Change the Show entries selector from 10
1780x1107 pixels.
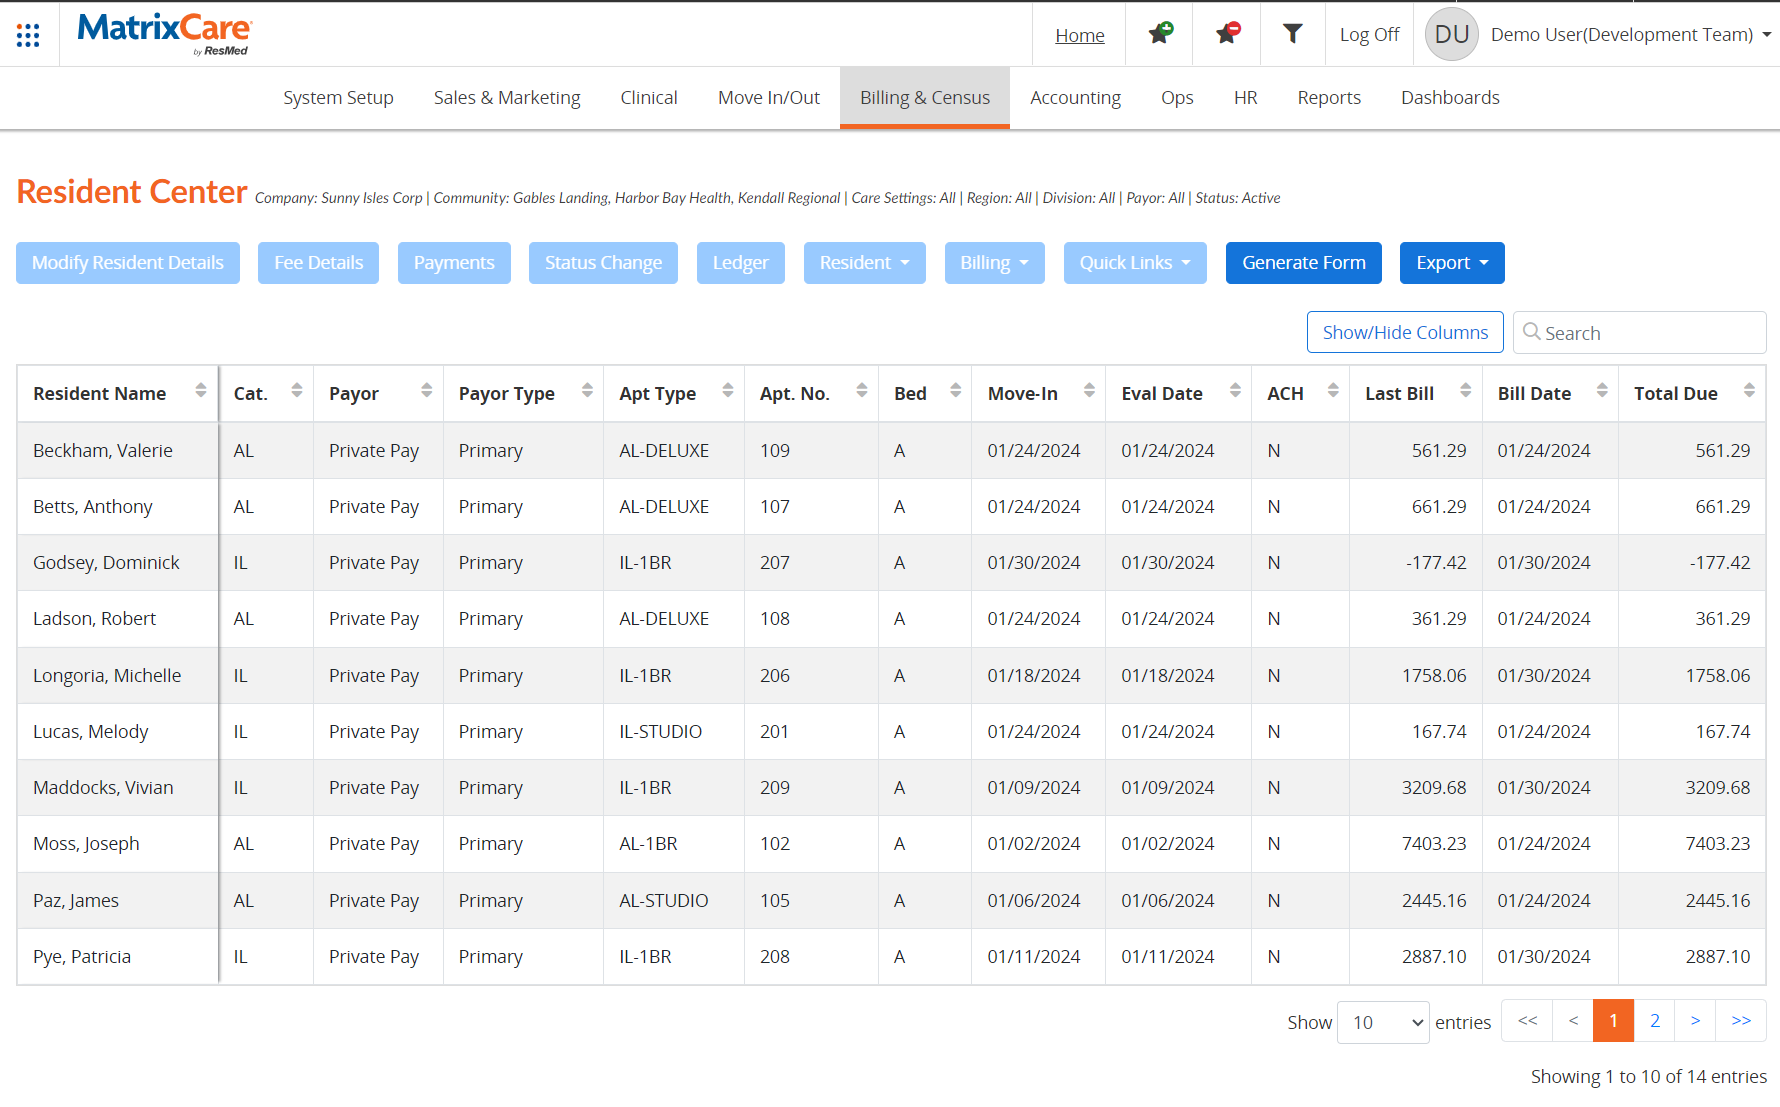coord(1383,1022)
